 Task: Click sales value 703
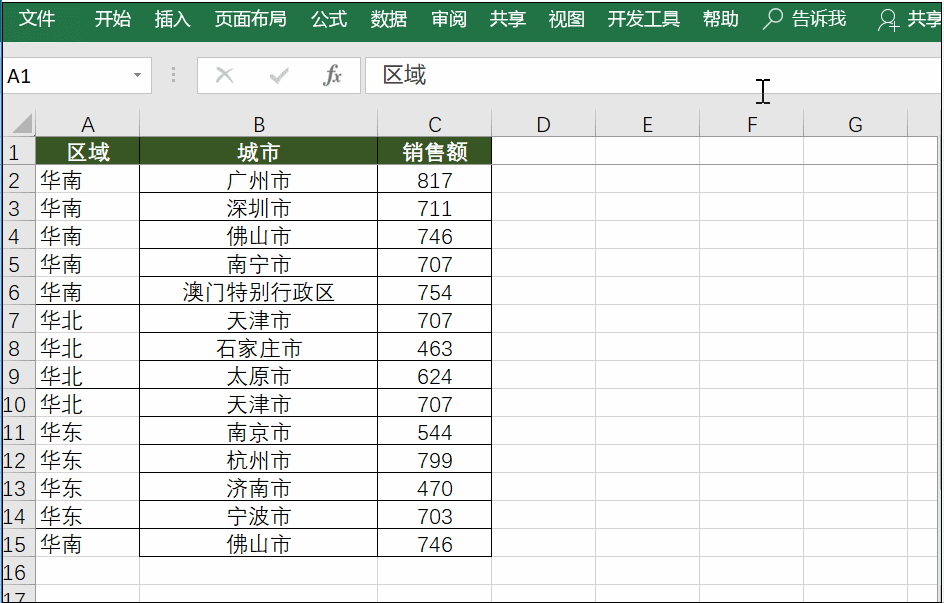click(435, 516)
